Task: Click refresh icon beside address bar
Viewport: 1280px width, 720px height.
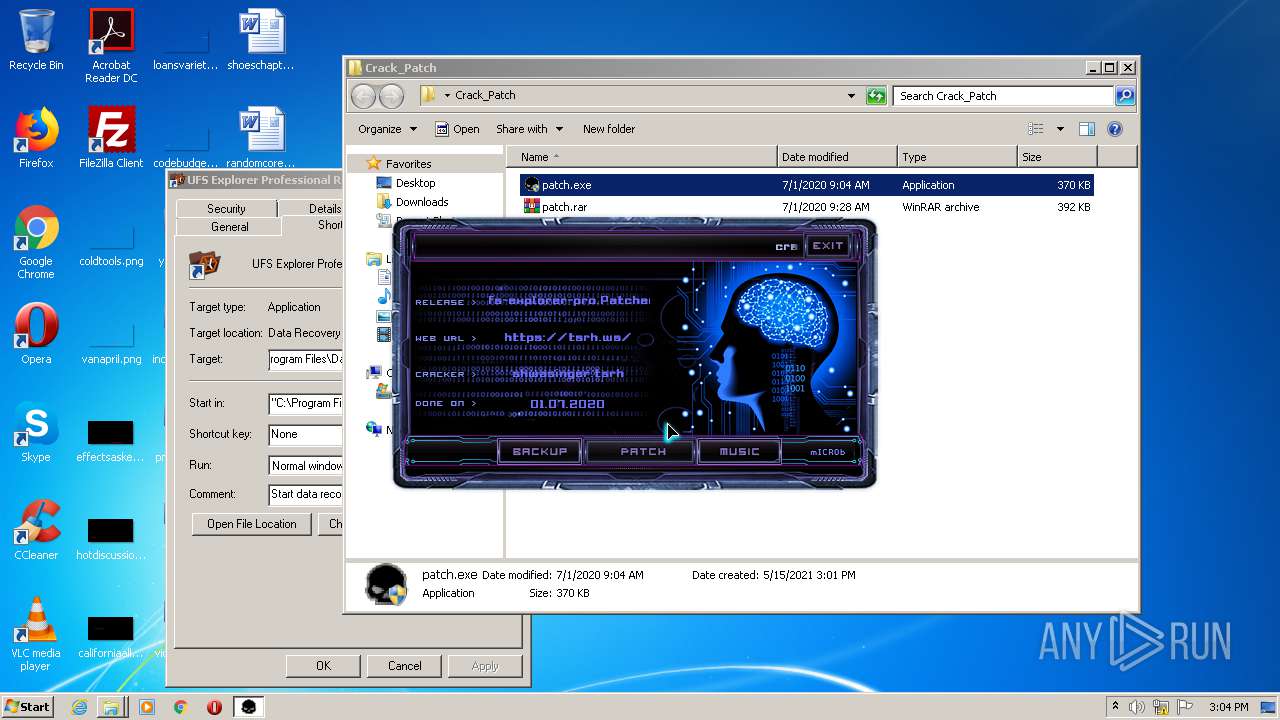Action: (876, 96)
